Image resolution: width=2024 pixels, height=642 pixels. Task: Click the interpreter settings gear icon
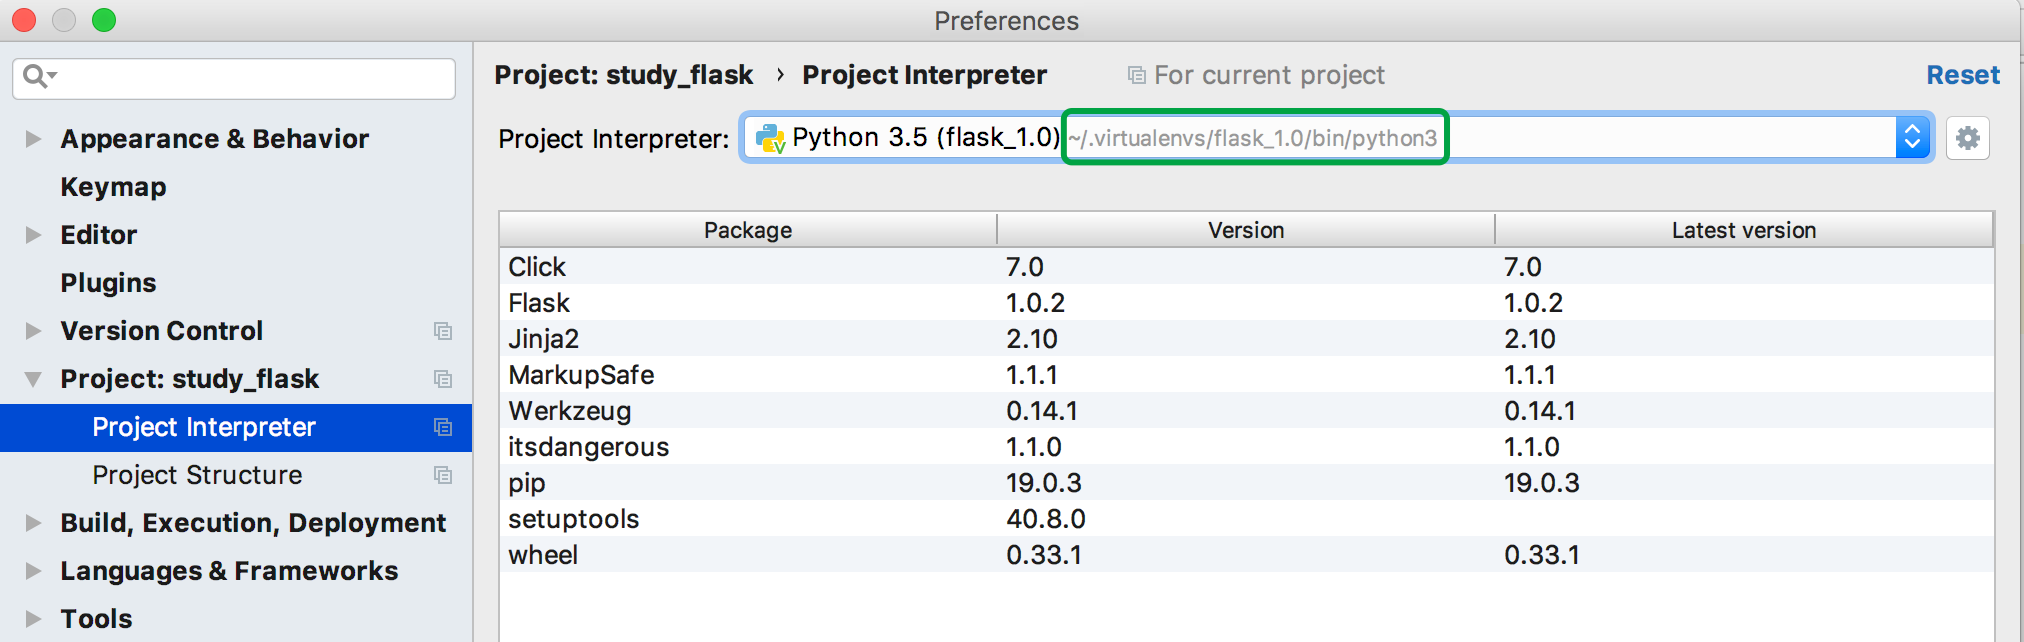click(1967, 138)
